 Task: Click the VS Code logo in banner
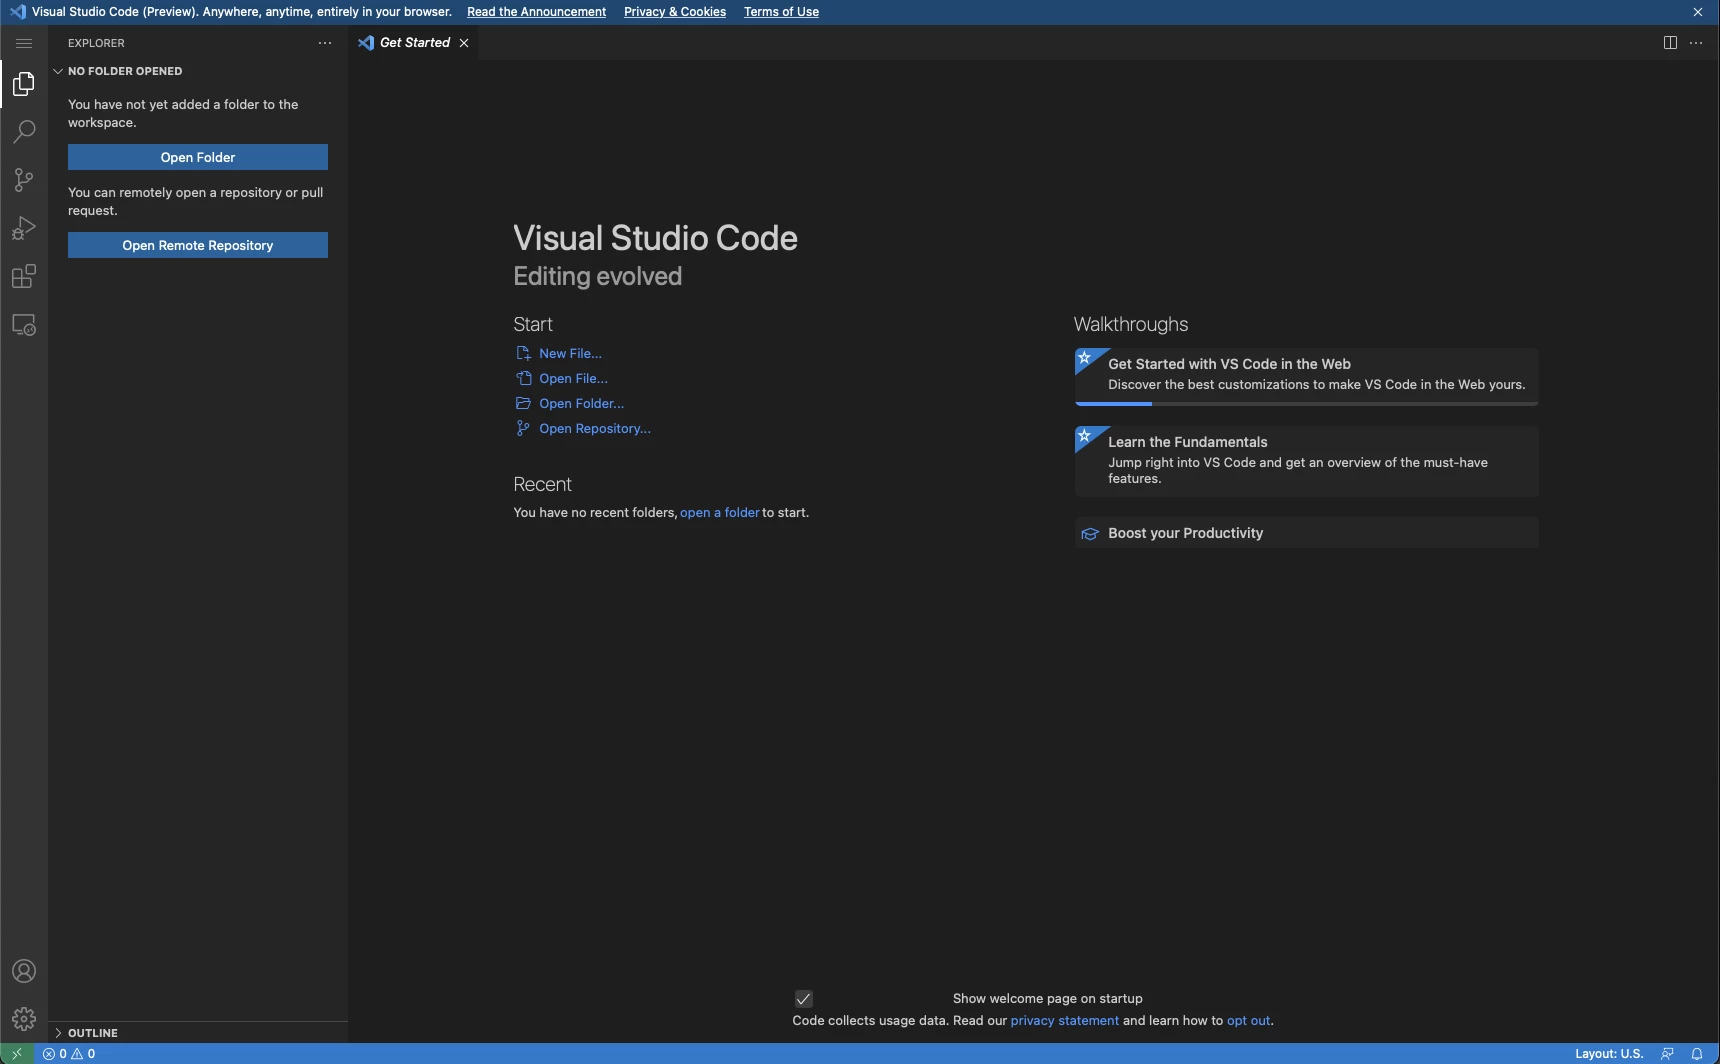point(17,12)
